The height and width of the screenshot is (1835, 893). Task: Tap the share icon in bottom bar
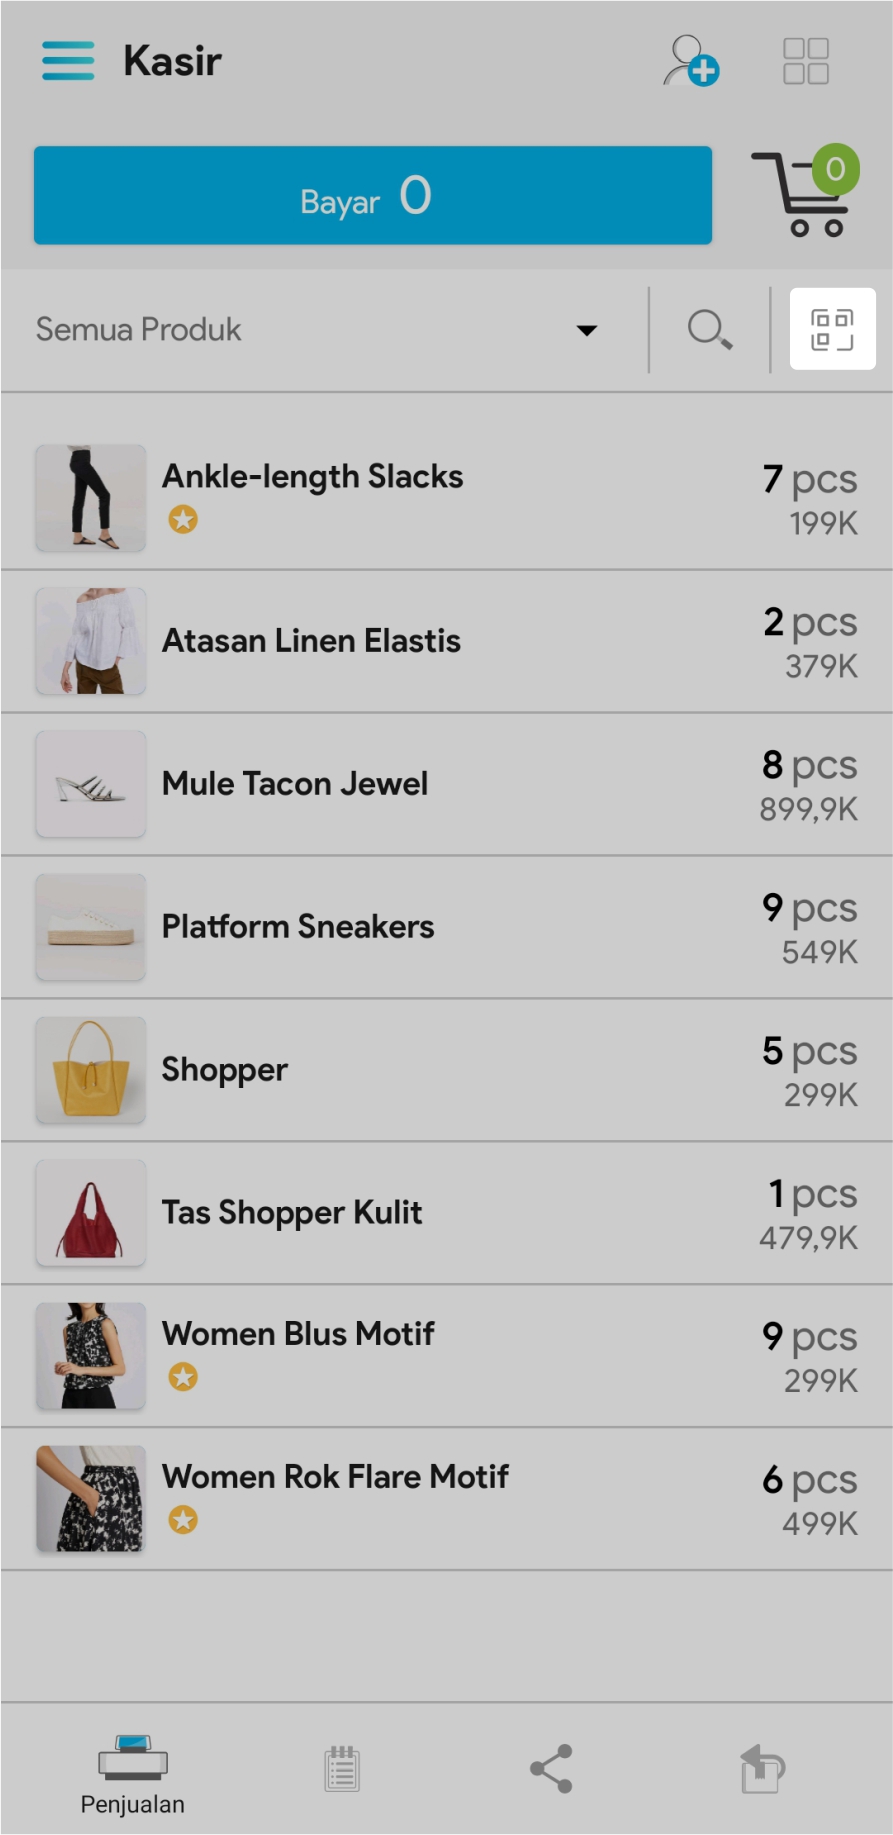[551, 1769]
